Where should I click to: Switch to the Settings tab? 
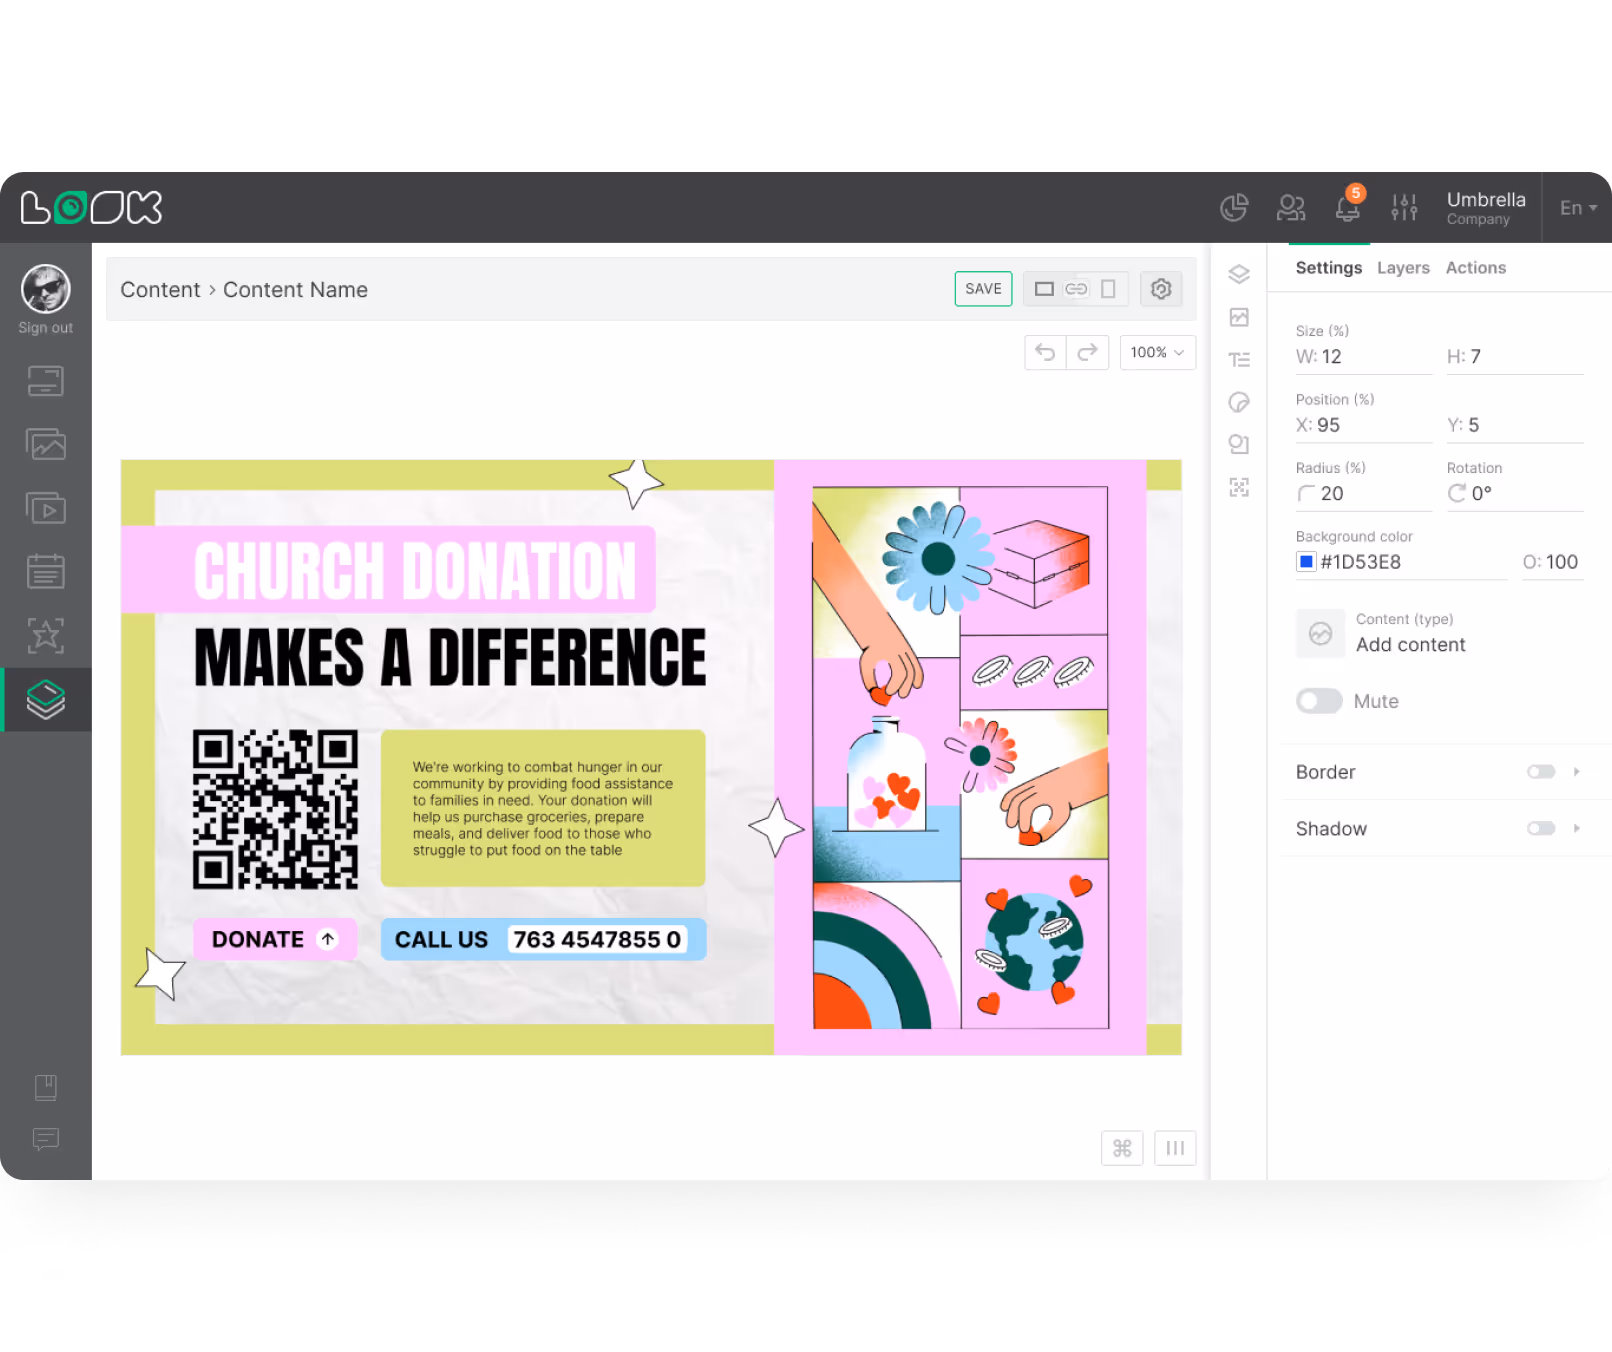[1328, 268]
